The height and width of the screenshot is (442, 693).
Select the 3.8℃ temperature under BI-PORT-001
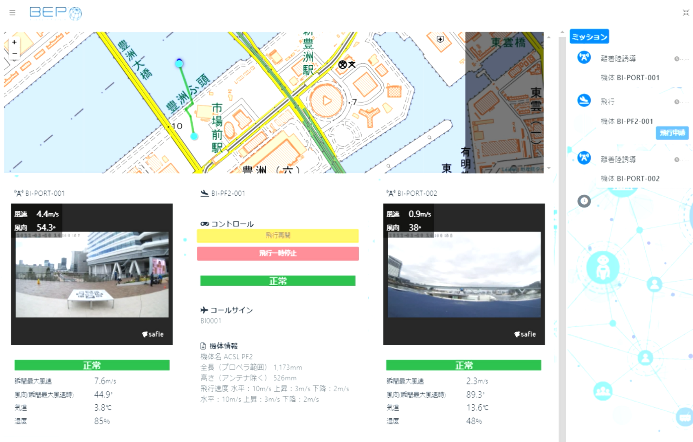click(103, 408)
